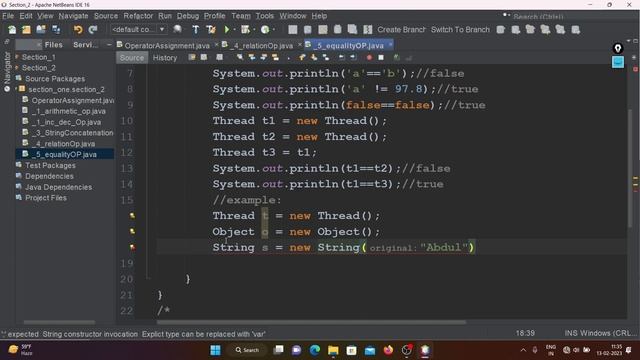This screenshot has height=360, width=640.
Task: Click the red record macro icon
Action: click(369, 58)
